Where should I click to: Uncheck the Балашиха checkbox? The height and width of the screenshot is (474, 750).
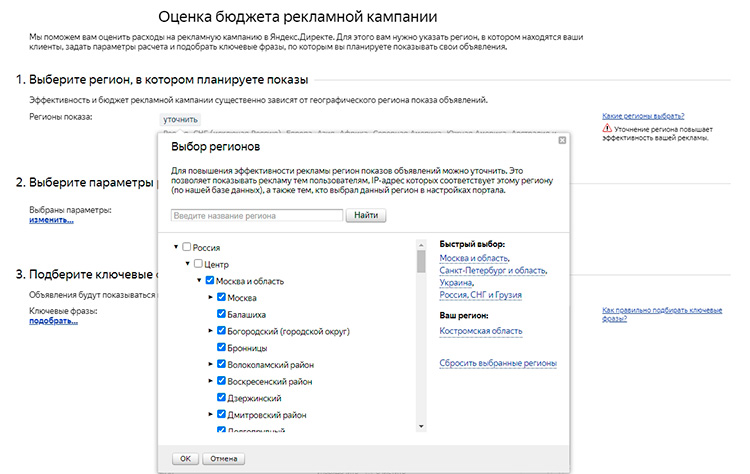(x=221, y=314)
